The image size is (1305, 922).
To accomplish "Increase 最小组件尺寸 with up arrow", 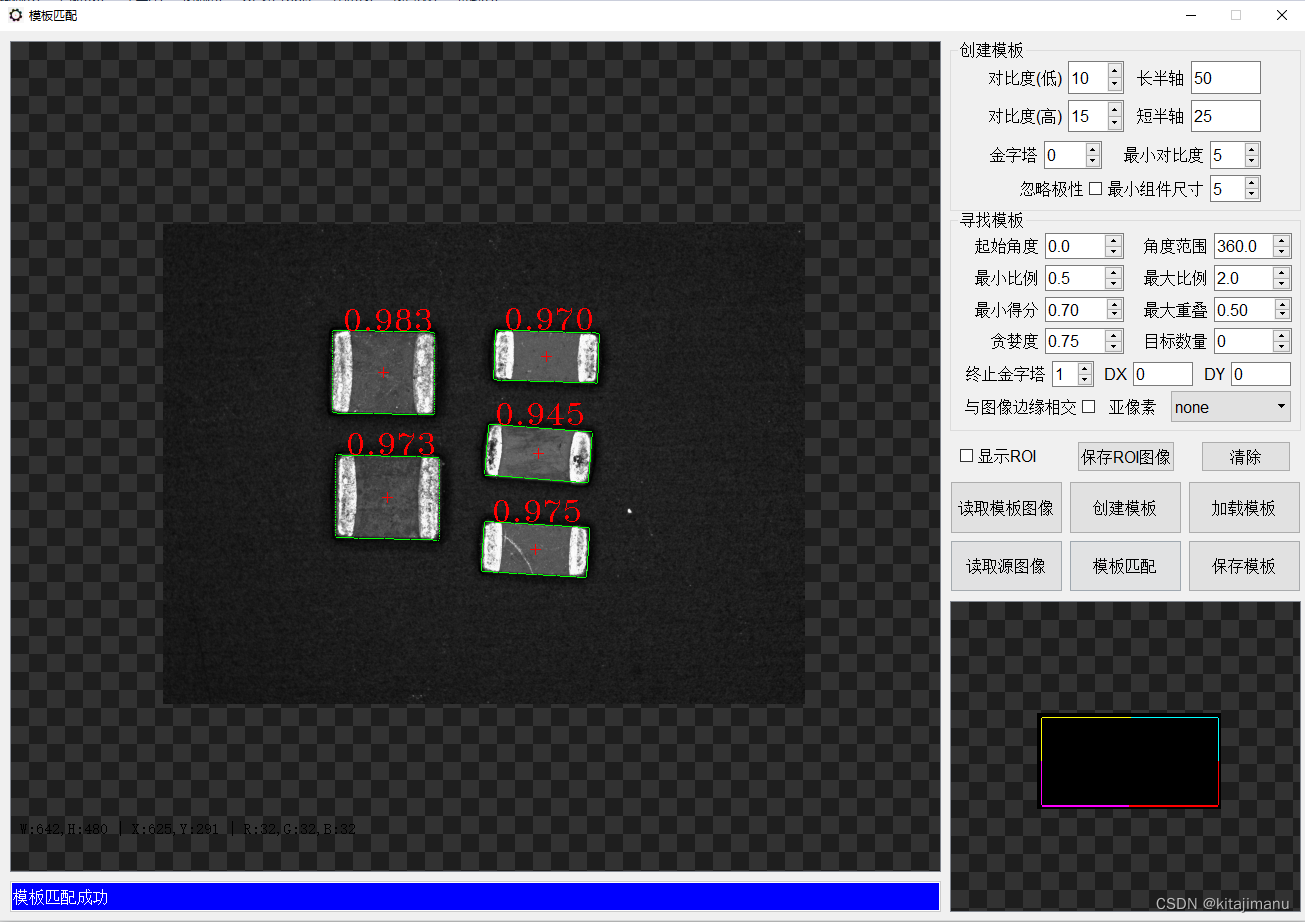I will pos(1252,182).
